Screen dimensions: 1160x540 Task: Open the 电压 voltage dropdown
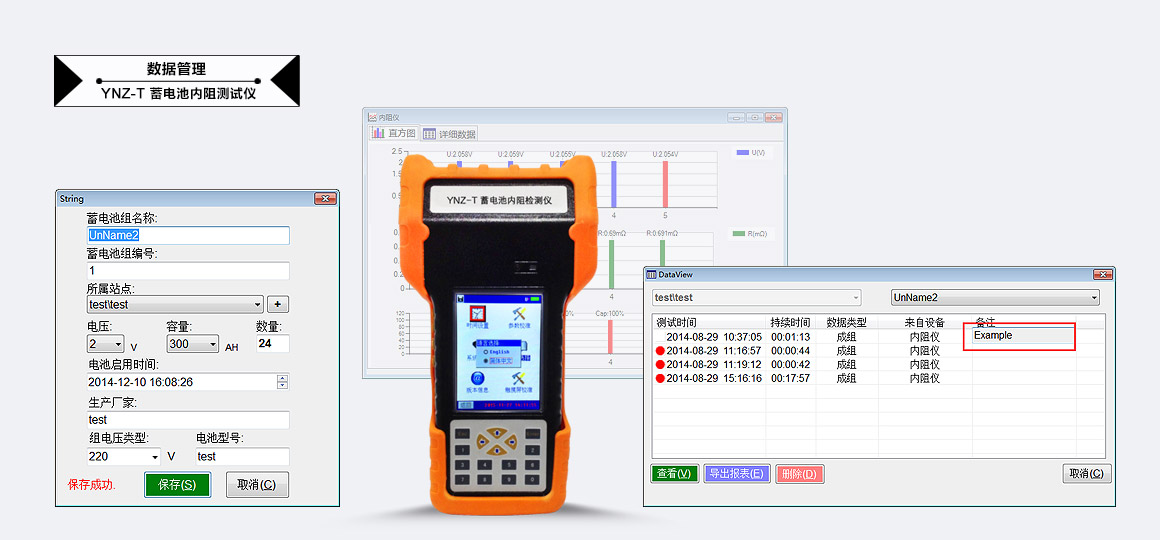106,344
